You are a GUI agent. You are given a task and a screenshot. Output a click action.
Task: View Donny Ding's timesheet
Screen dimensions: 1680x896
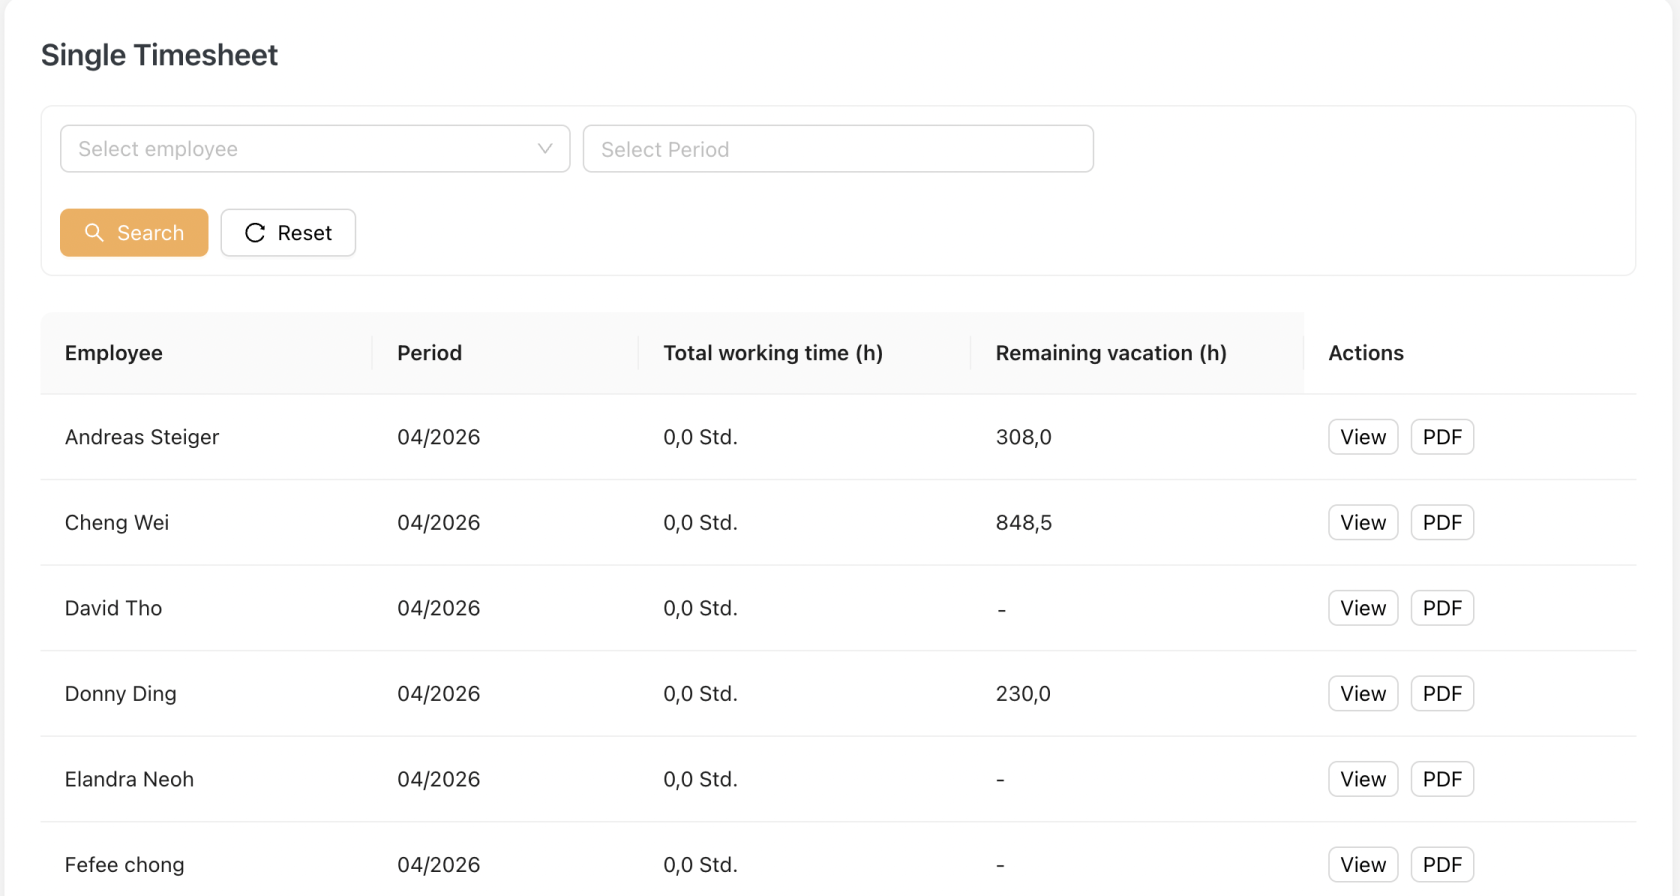[x=1362, y=694]
